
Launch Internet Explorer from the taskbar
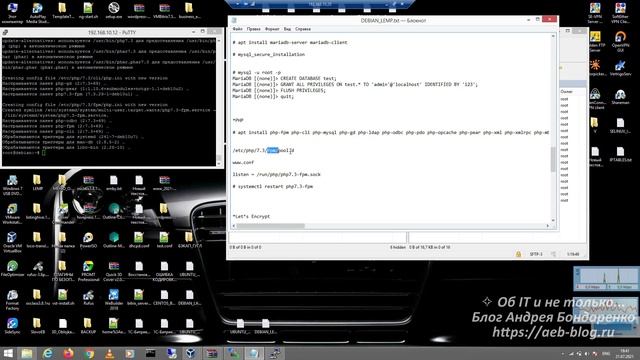[48, 353]
